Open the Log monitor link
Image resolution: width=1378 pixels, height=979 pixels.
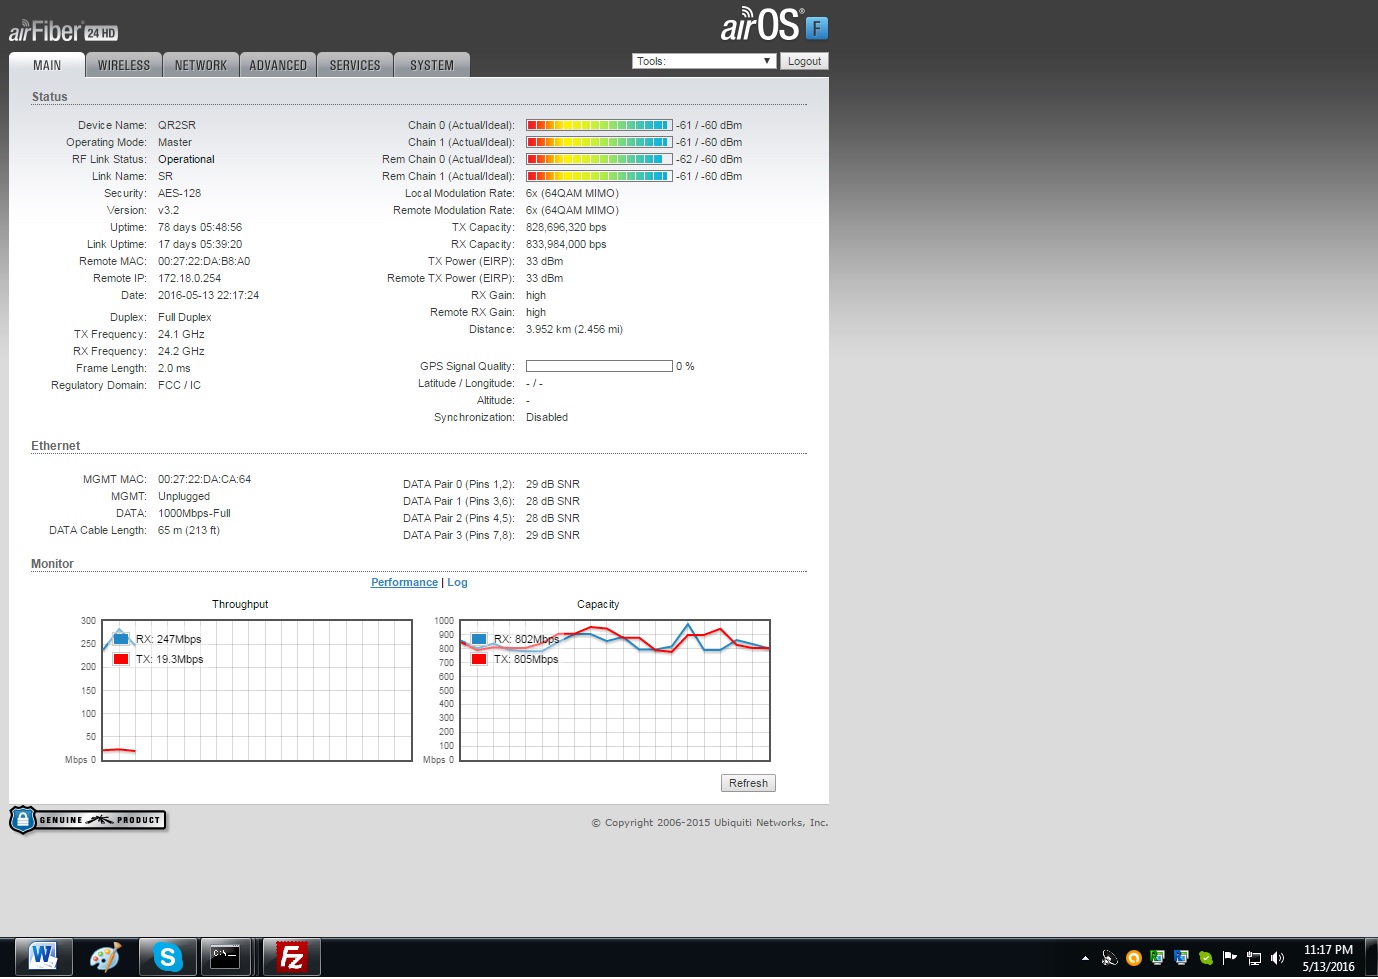click(457, 582)
